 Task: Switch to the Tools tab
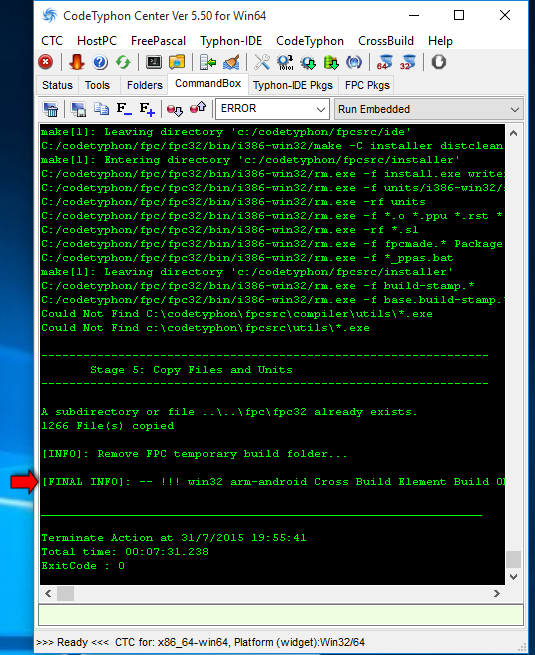[x=97, y=85]
